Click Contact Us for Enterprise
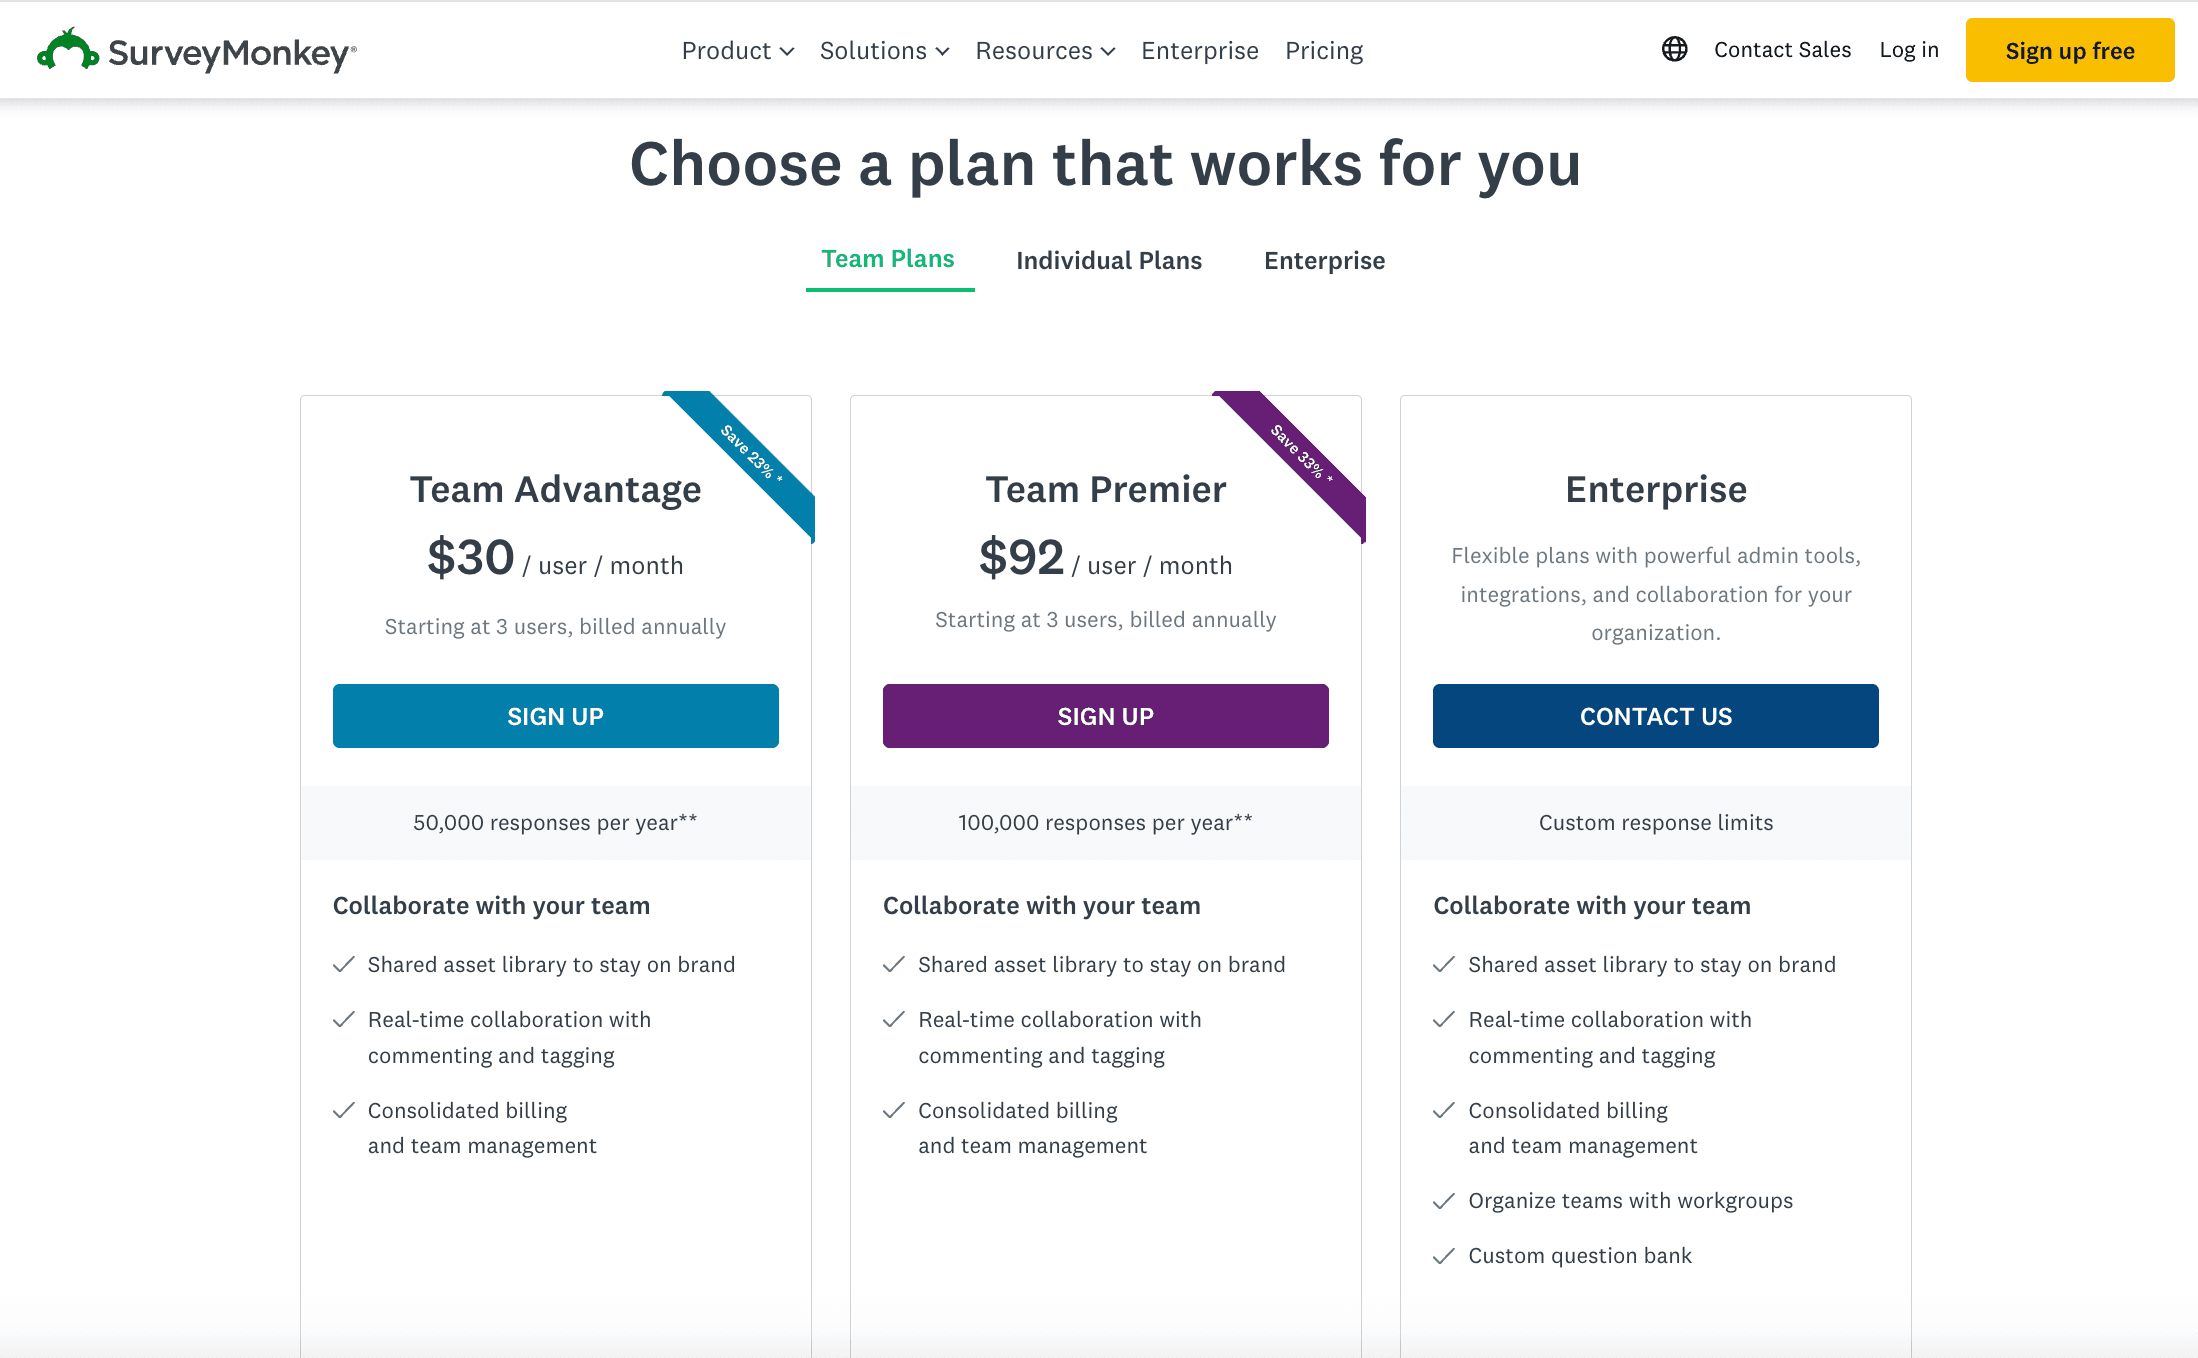The image size is (2198, 1358). (x=1655, y=715)
